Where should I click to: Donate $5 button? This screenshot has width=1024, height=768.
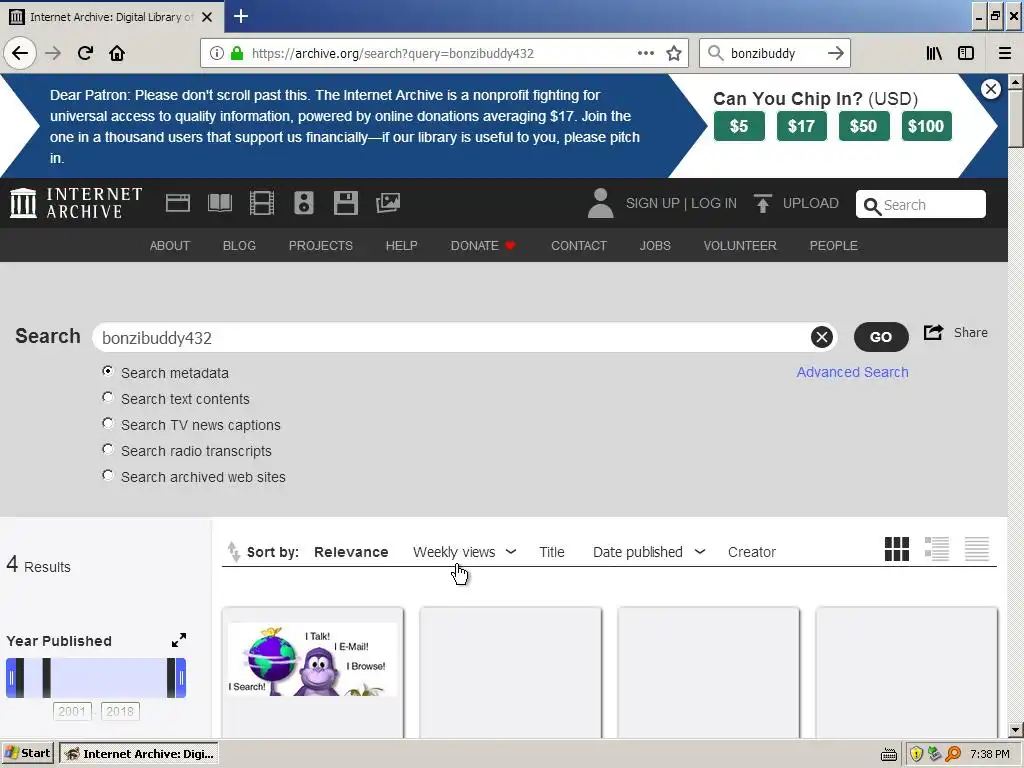pos(739,126)
